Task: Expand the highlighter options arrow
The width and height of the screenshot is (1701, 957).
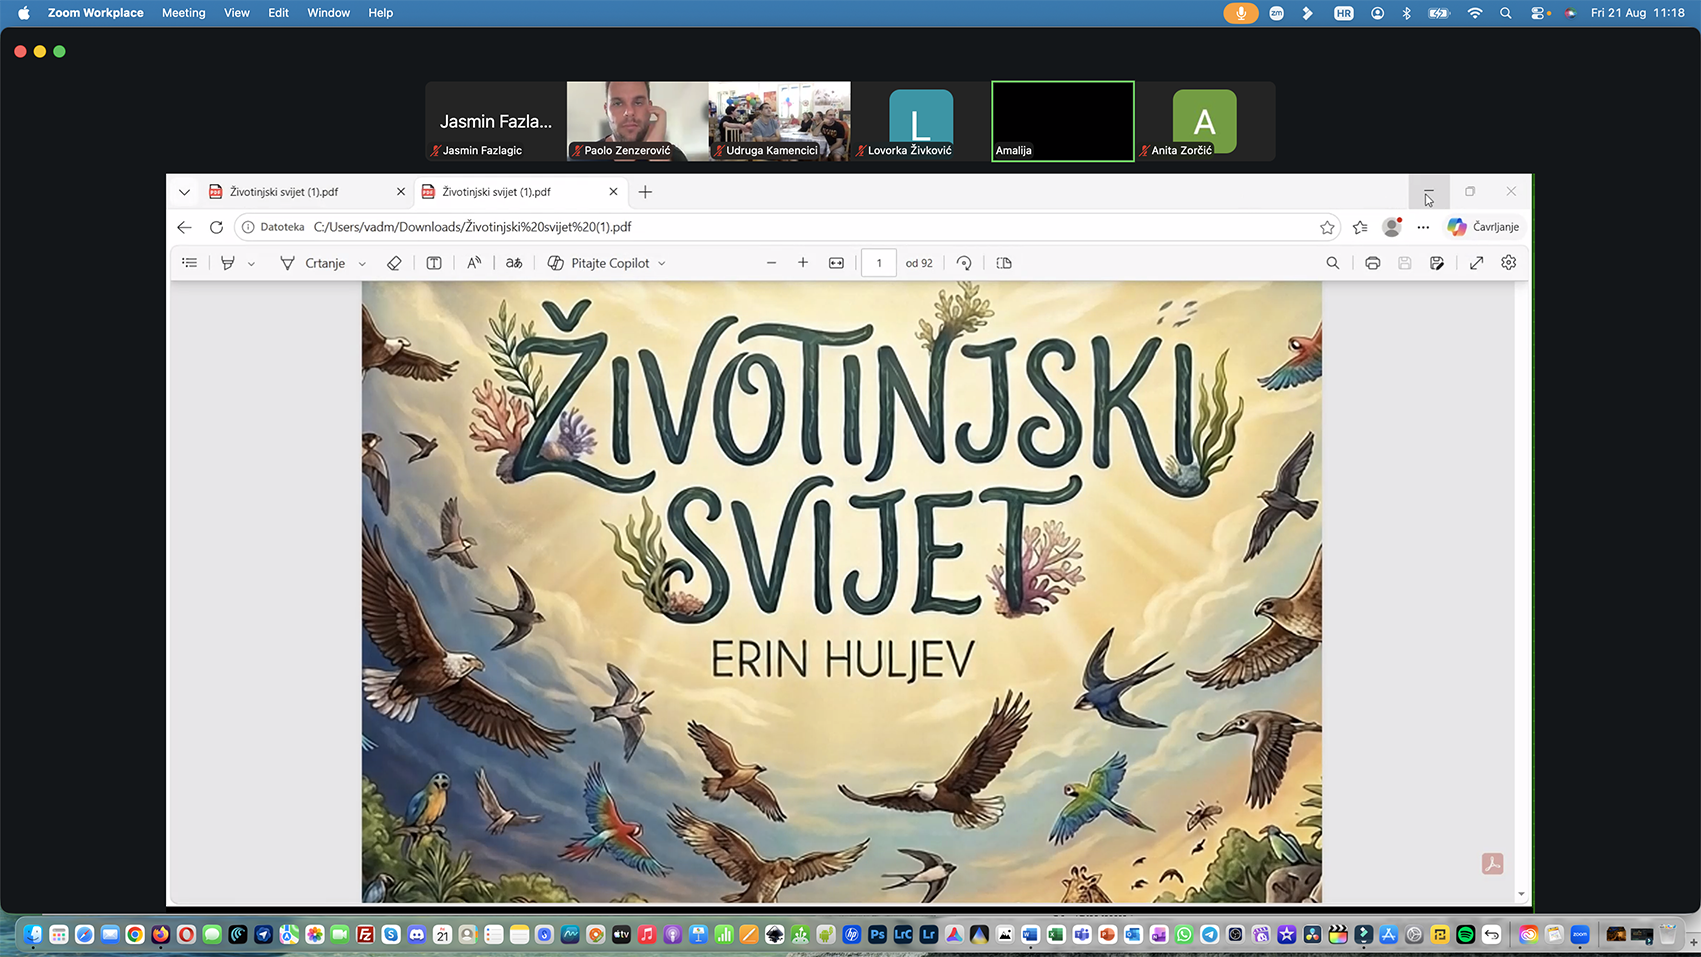Action: point(251,264)
